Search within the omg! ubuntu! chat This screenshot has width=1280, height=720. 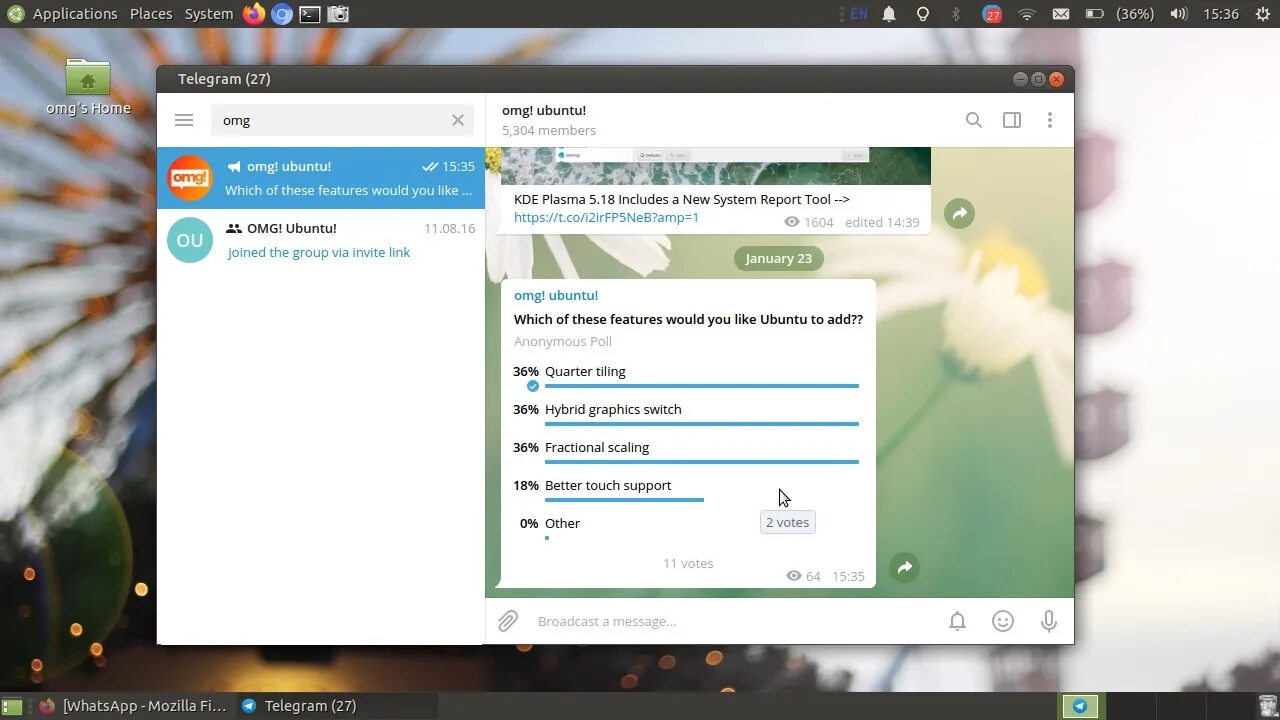974,120
